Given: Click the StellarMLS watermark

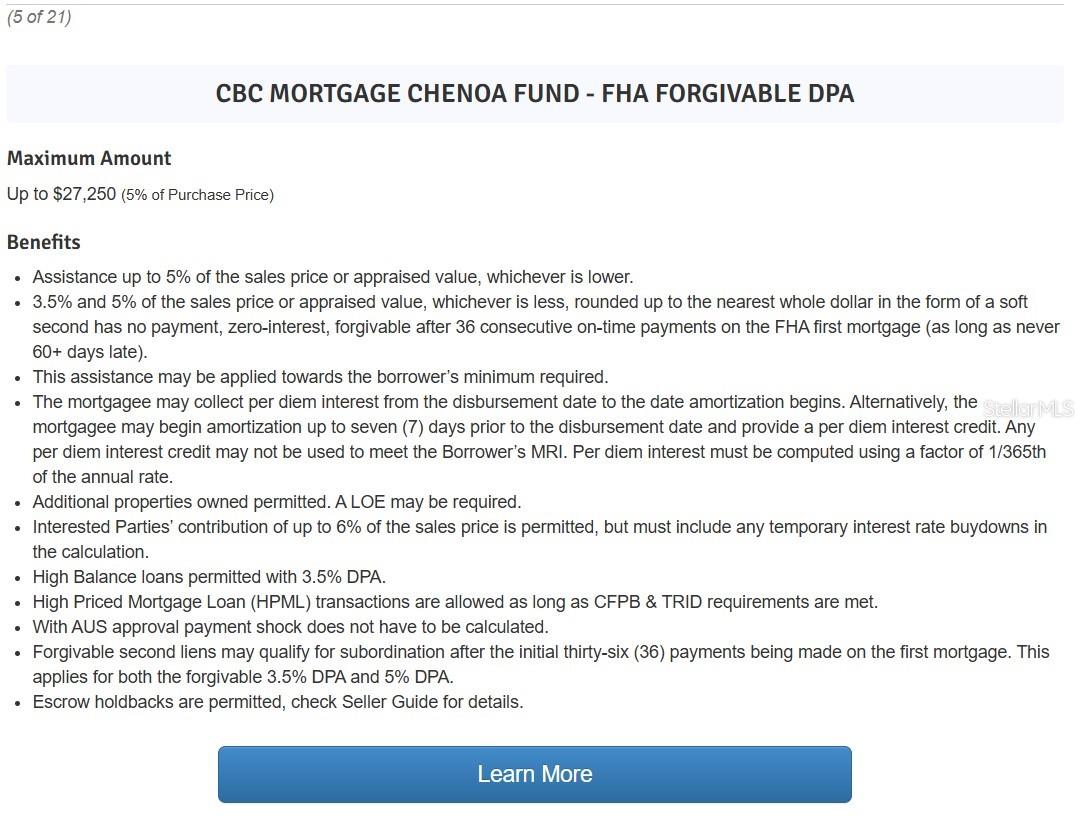Looking at the screenshot, I should coord(1027,408).
